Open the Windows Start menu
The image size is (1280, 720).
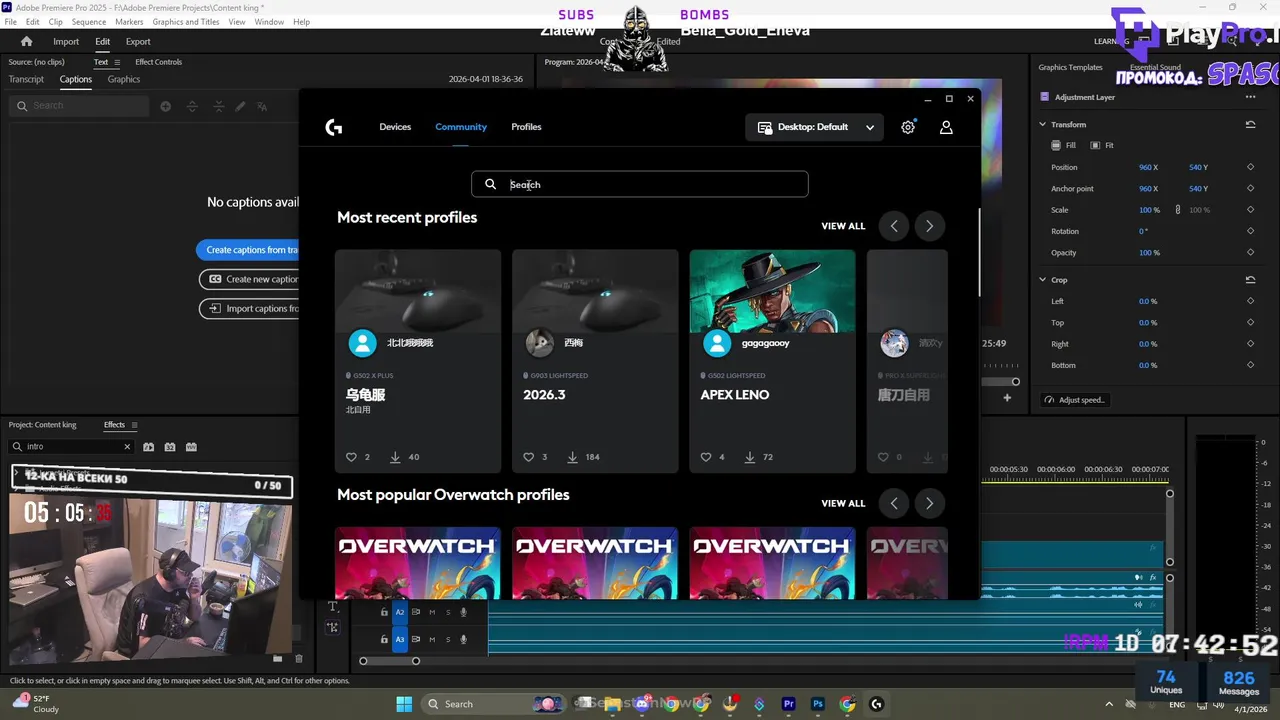click(404, 704)
